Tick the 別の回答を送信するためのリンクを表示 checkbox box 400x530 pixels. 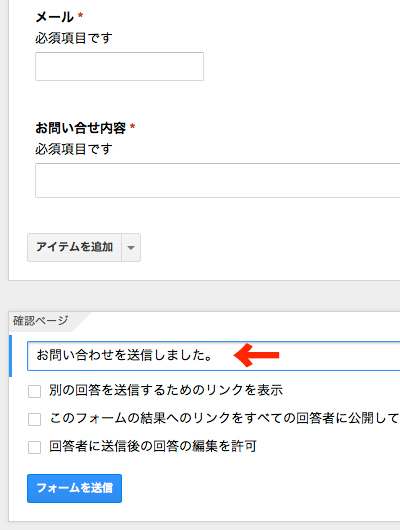click(34, 391)
